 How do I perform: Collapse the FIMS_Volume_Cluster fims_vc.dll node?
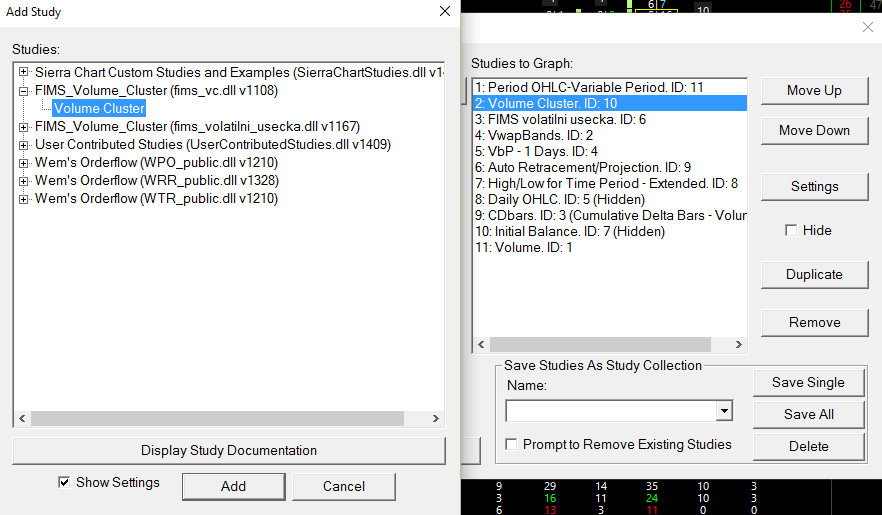[x=23, y=90]
